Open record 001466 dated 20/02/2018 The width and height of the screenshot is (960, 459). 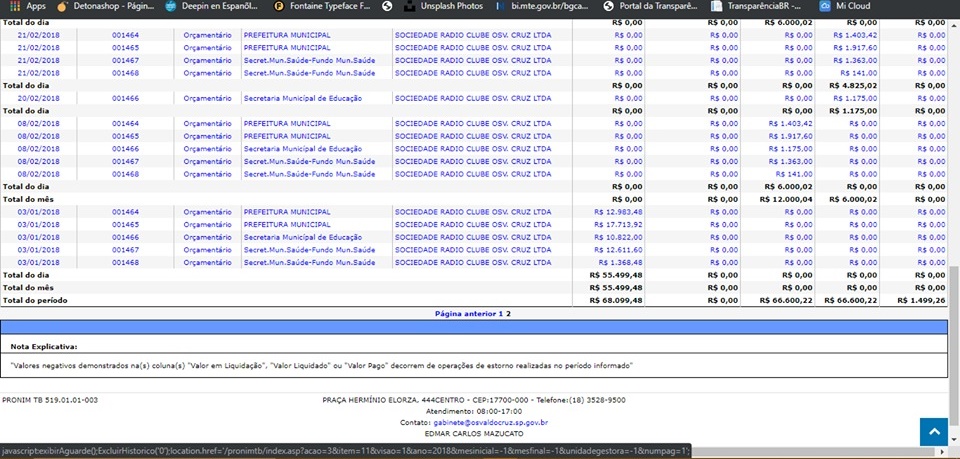(x=125, y=98)
